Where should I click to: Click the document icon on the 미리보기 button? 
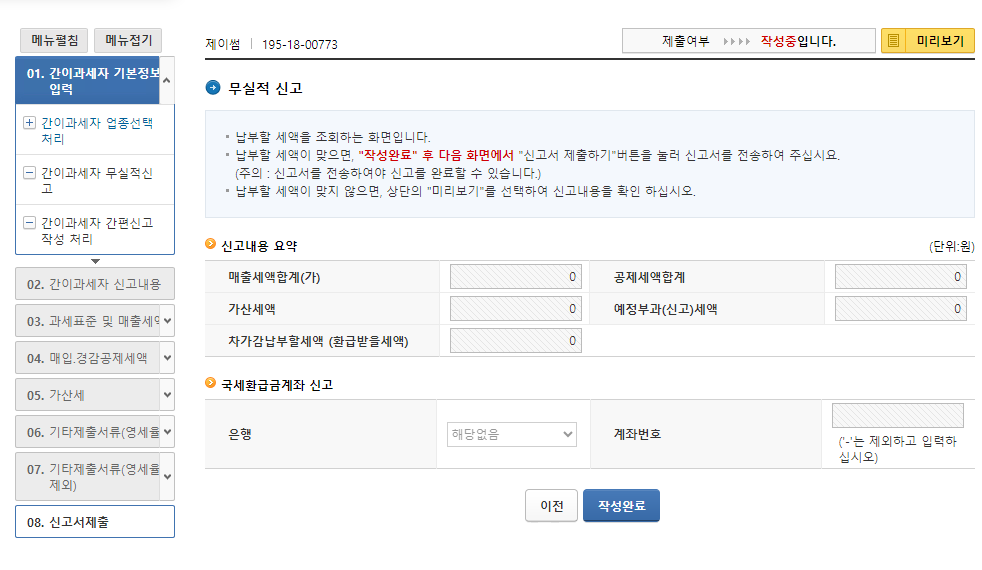pos(894,41)
